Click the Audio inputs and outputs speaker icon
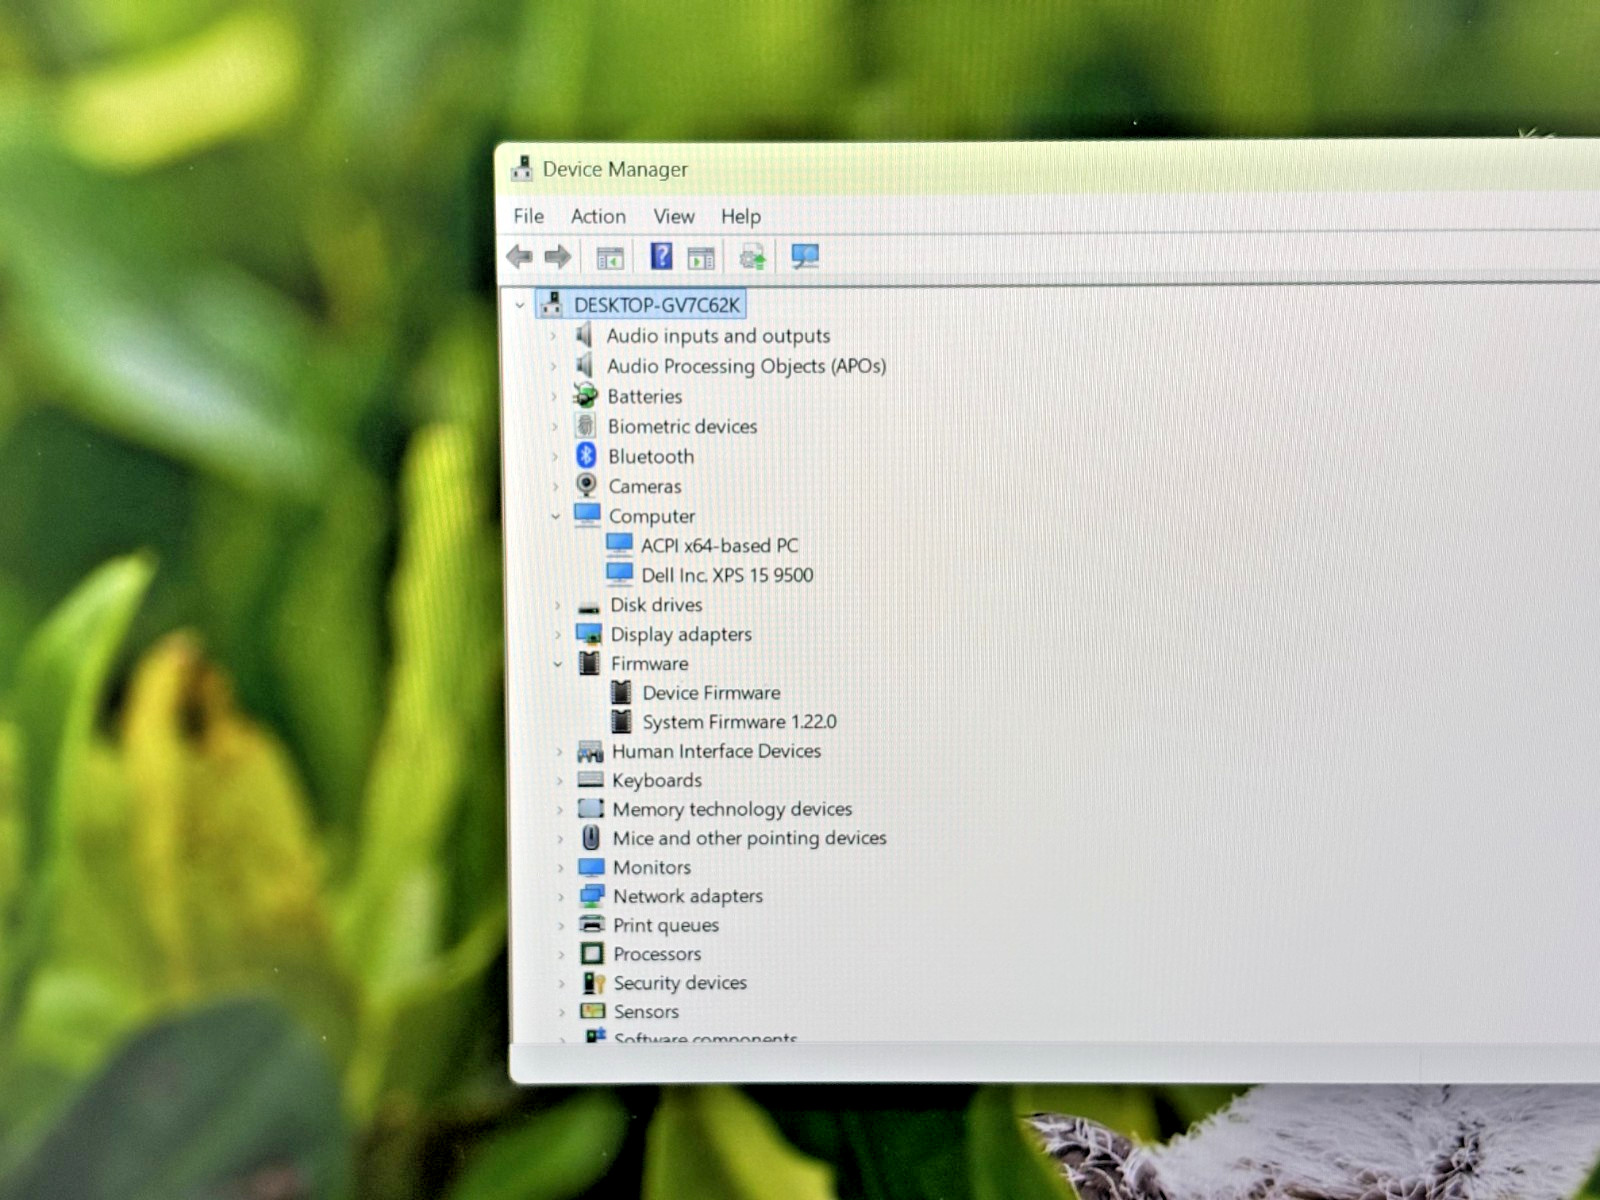 pyautogui.click(x=585, y=335)
